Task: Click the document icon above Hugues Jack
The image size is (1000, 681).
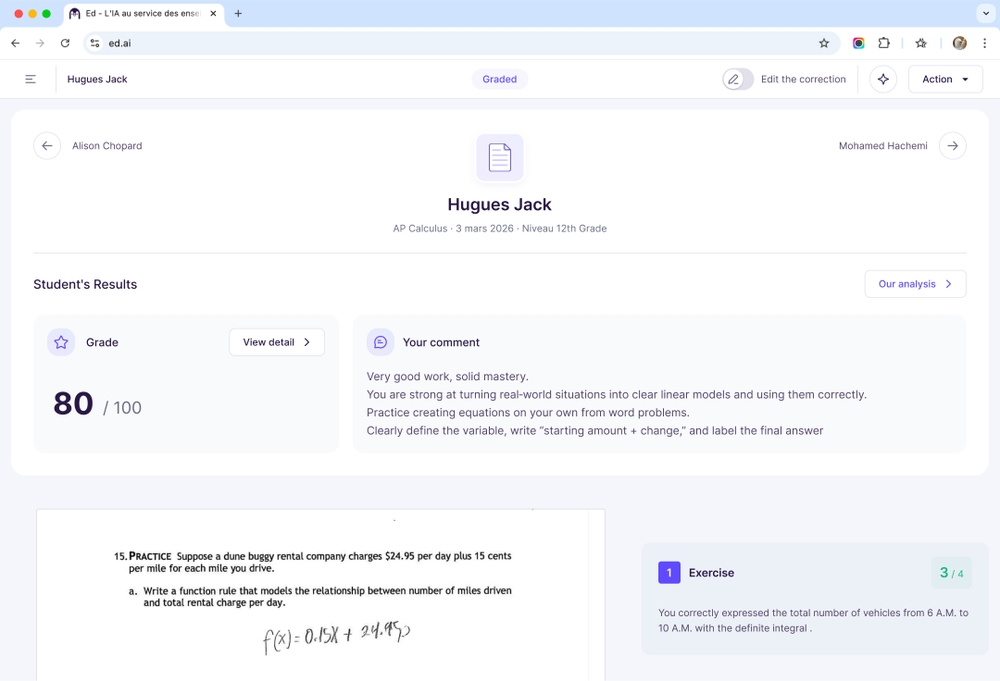Action: pos(500,157)
